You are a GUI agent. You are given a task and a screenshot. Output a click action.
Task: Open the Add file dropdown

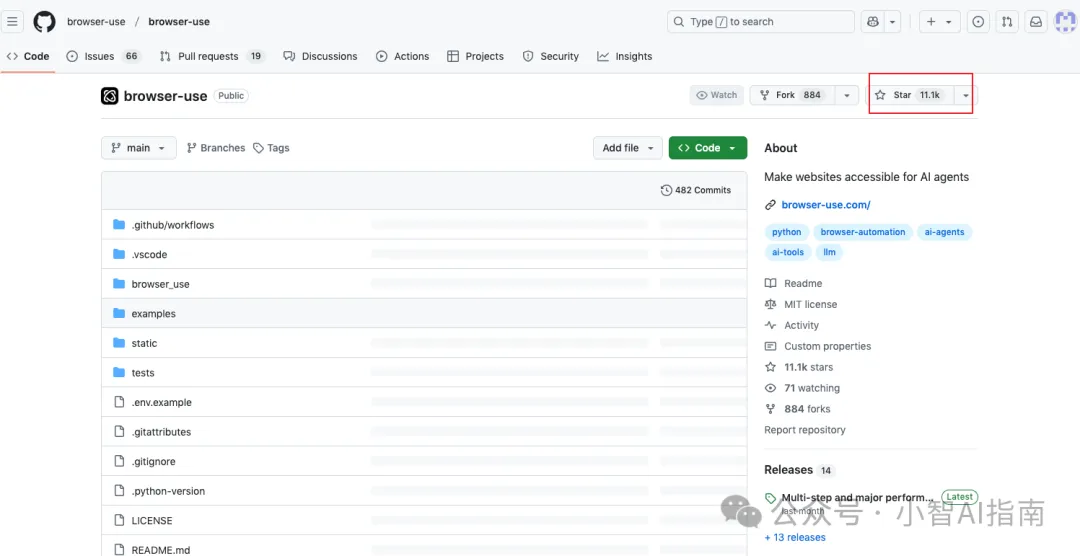628,148
